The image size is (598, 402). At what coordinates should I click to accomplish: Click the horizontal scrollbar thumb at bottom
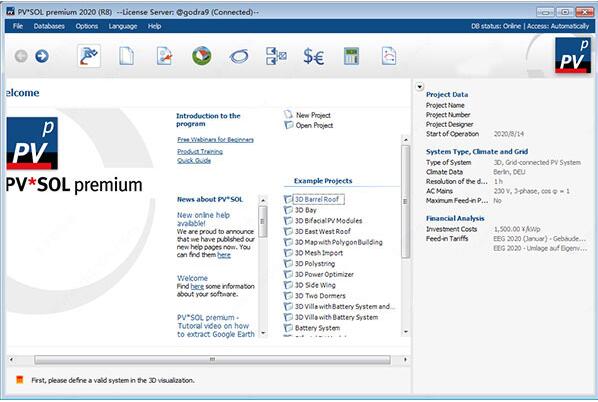pyautogui.click(x=212, y=359)
